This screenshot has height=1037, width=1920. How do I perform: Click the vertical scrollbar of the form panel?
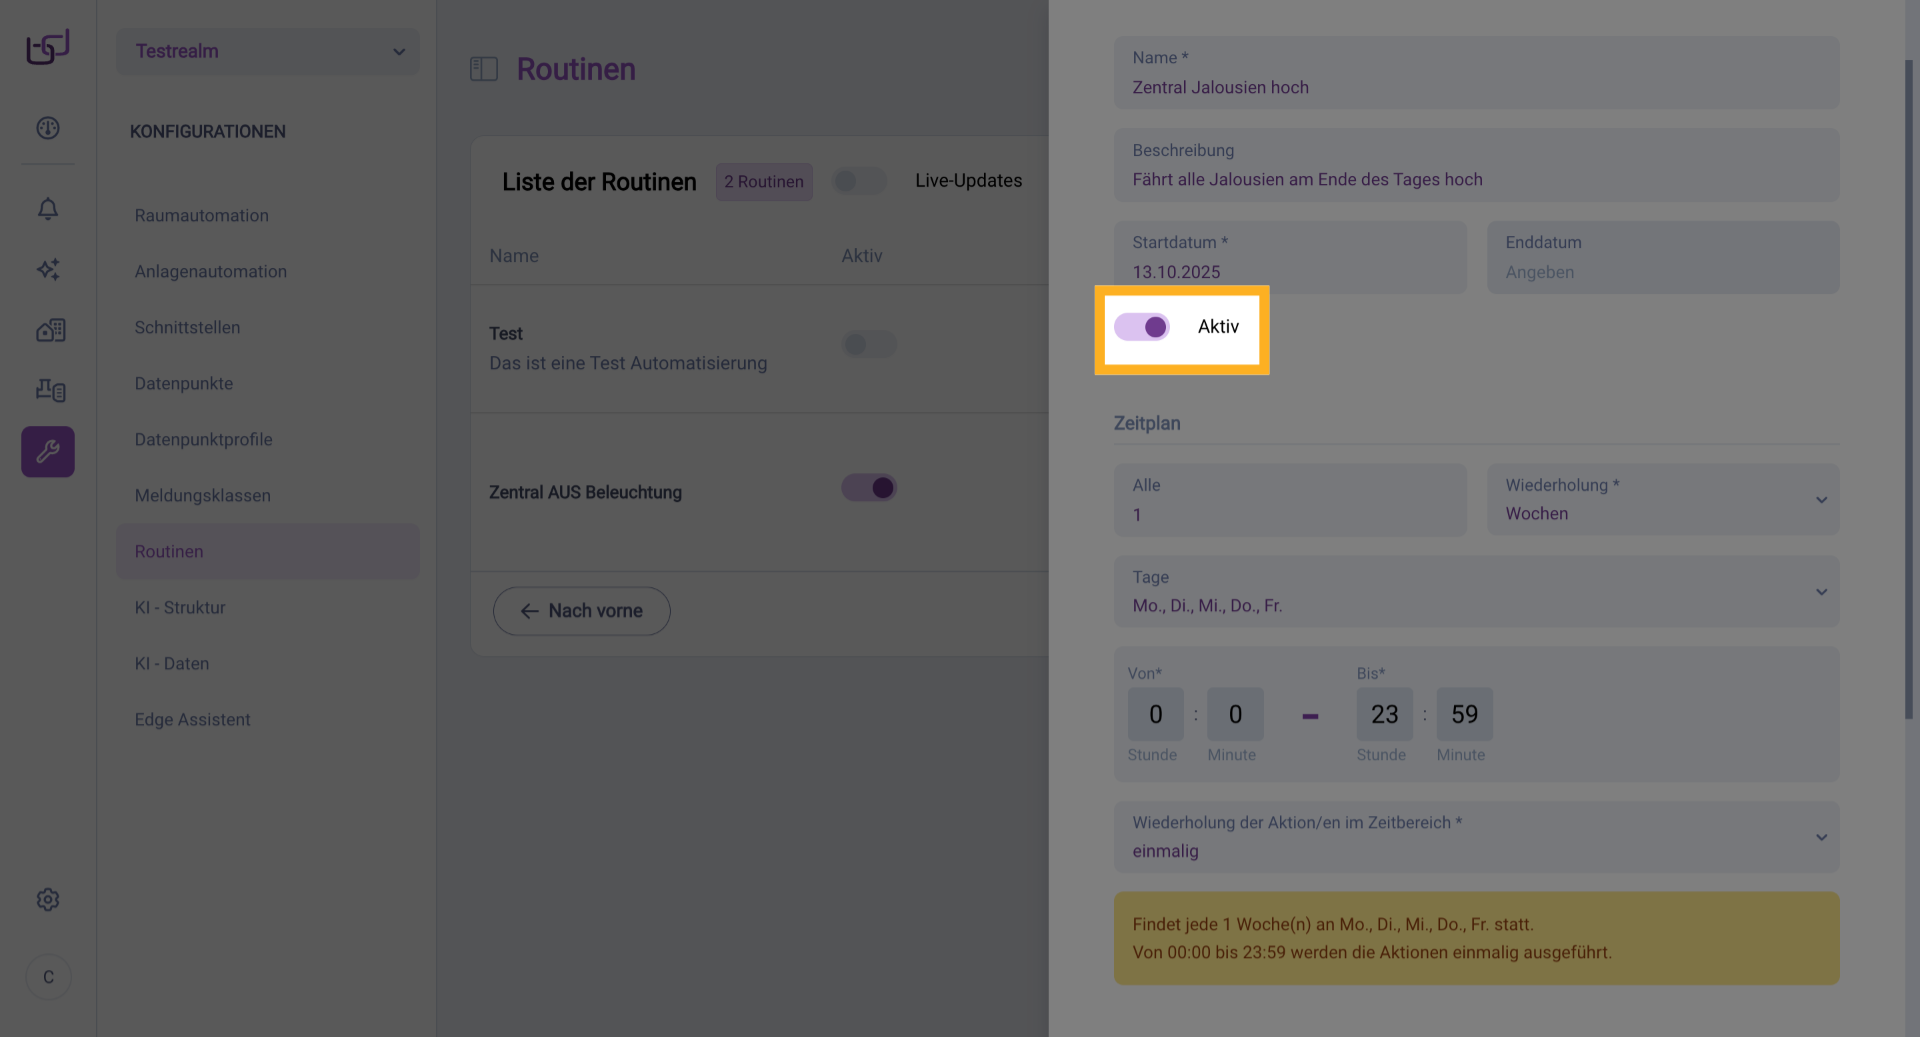1909,390
